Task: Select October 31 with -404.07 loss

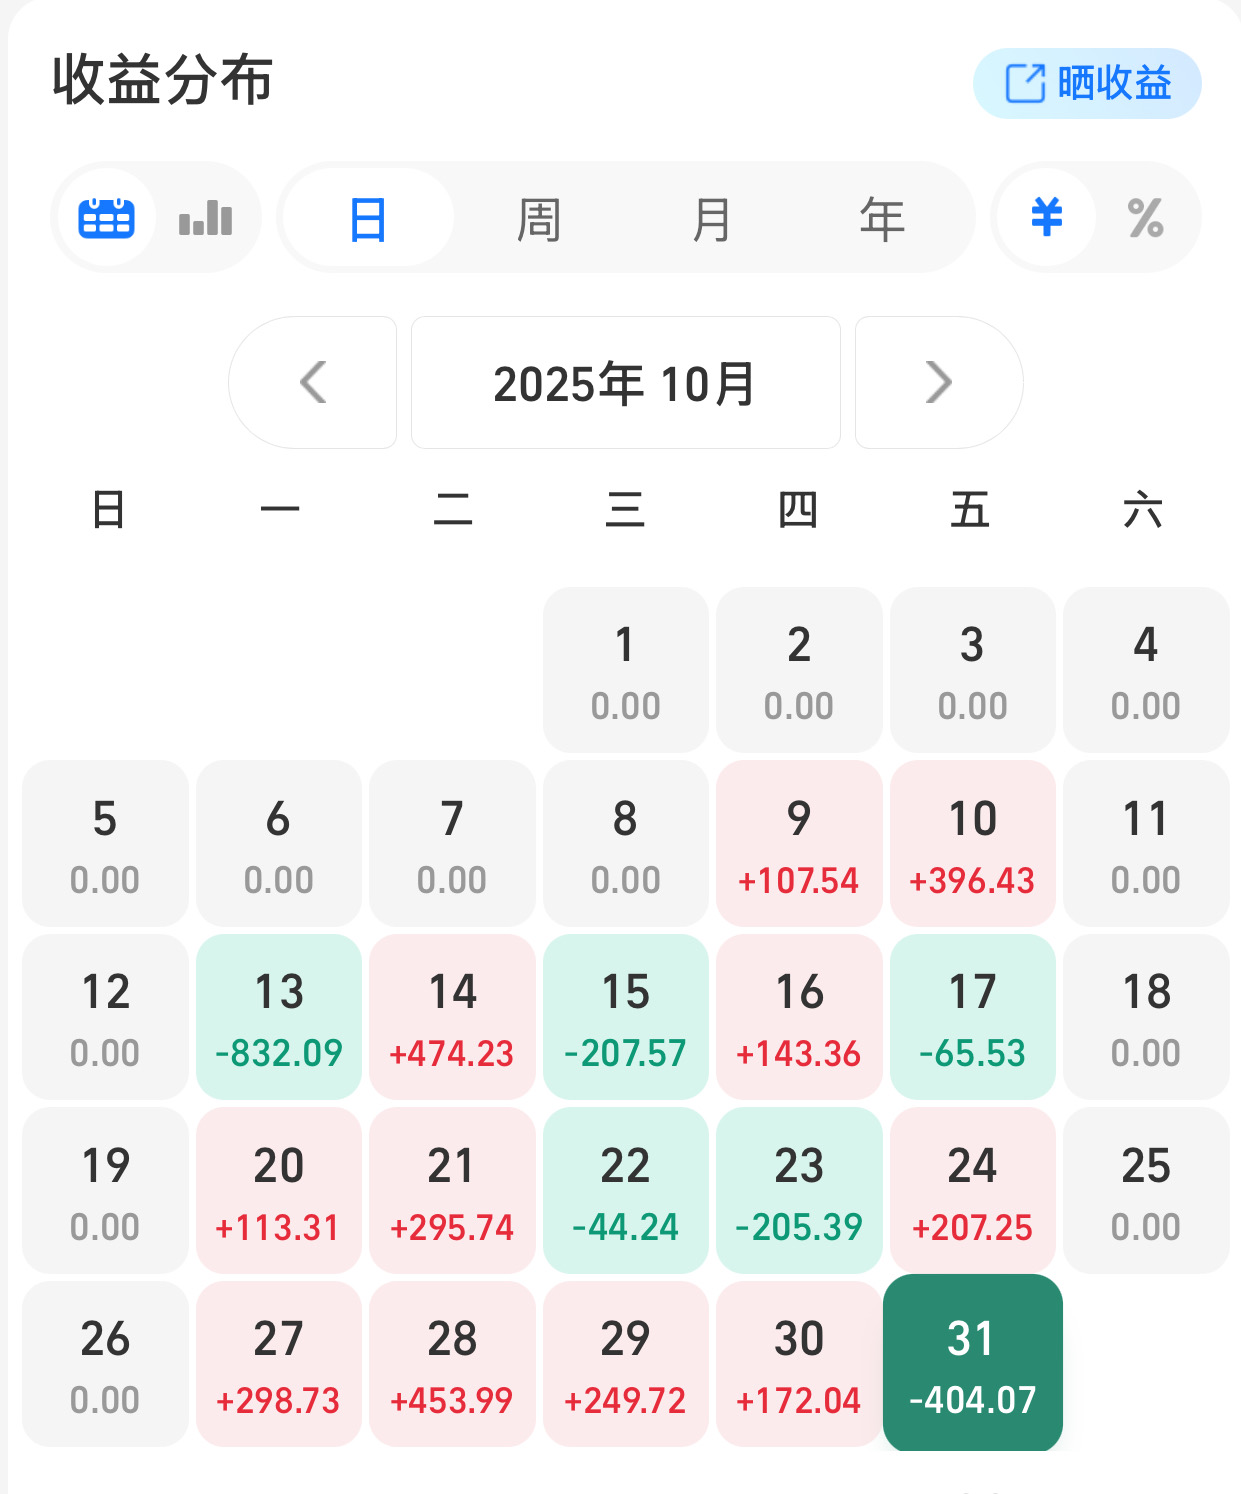Action: point(972,1364)
